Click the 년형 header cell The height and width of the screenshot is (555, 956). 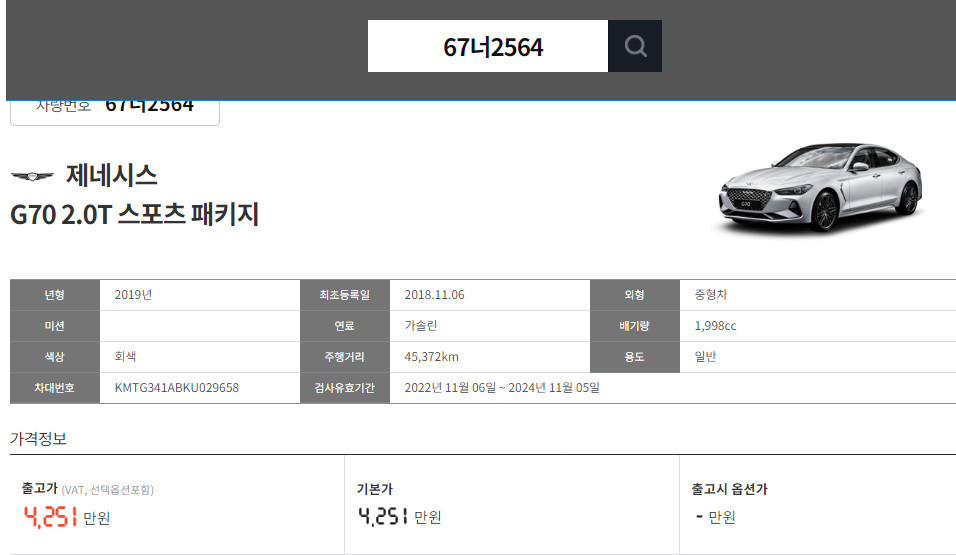click(55, 295)
